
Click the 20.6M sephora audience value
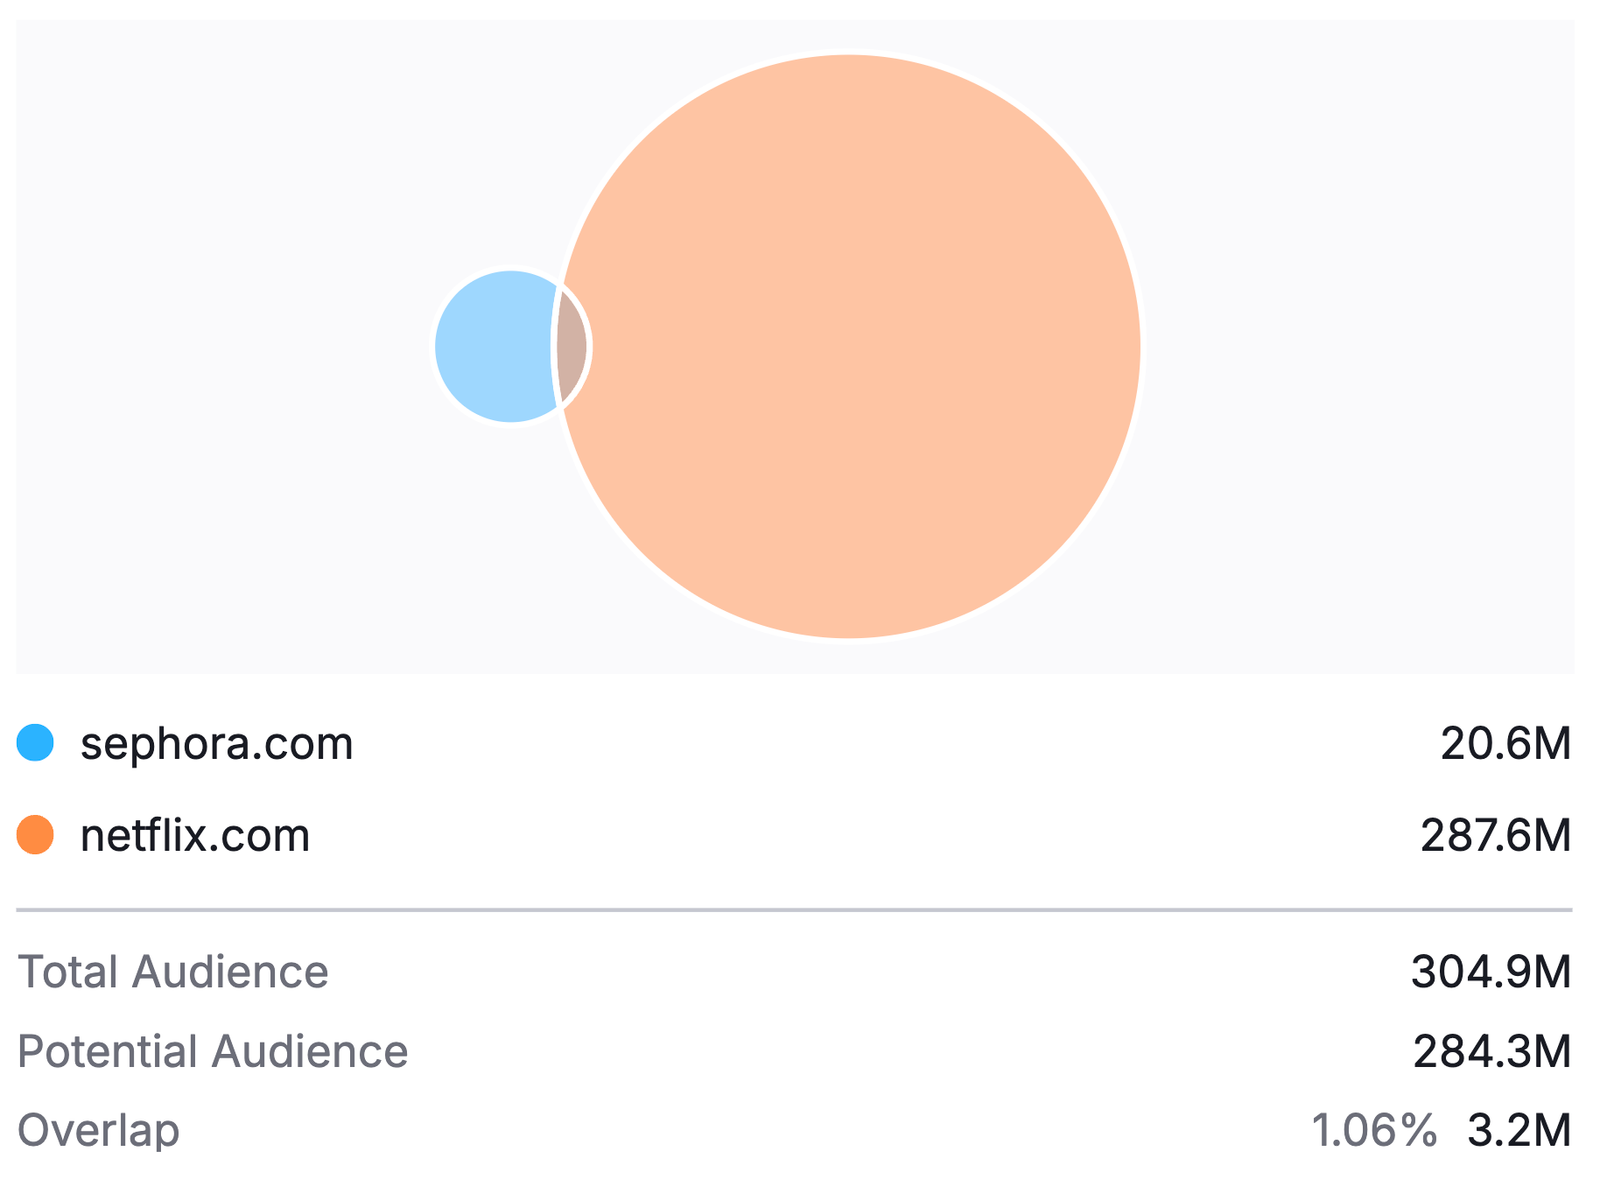pos(1505,744)
